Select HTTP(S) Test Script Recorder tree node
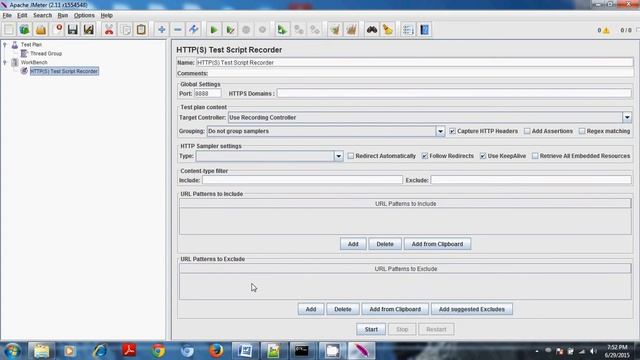Screen dimensions: 640x360 (64, 71)
